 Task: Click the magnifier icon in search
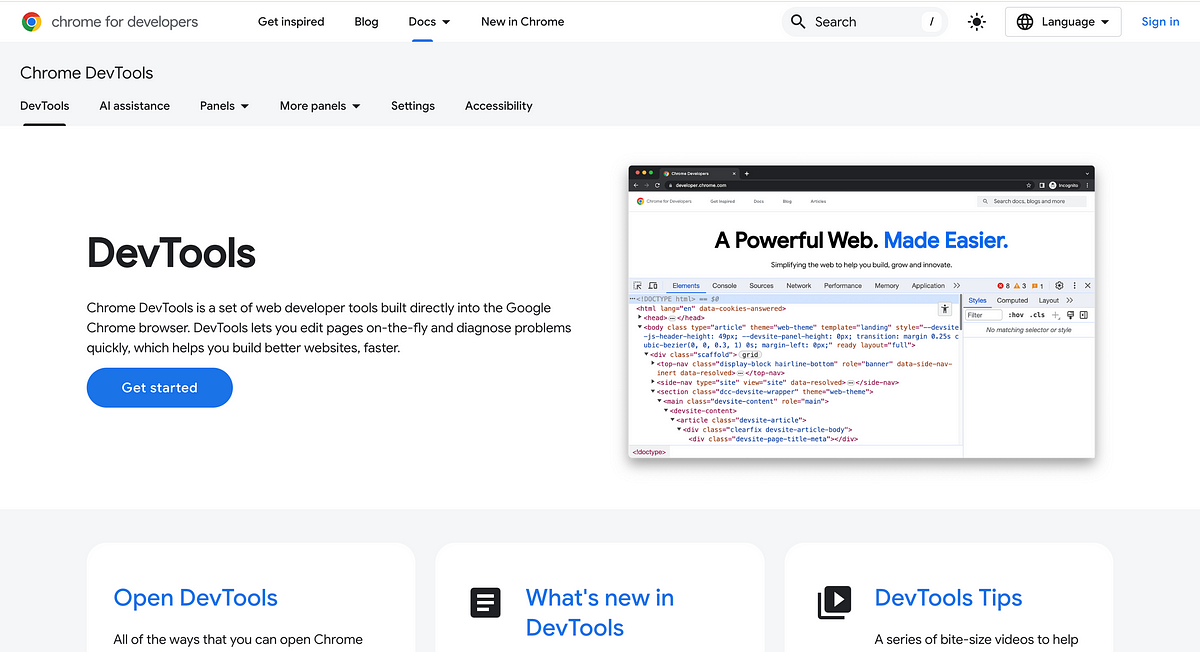pos(798,21)
